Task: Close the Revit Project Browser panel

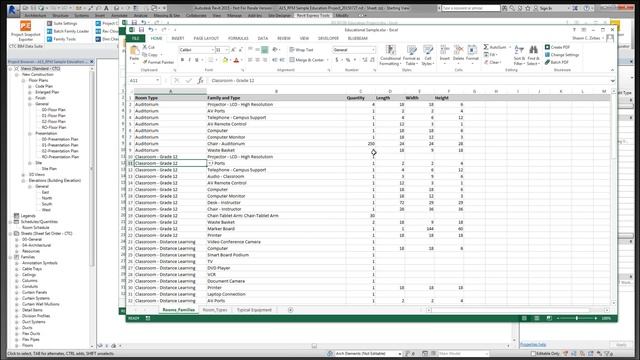Action: click(x=91, y=62)
